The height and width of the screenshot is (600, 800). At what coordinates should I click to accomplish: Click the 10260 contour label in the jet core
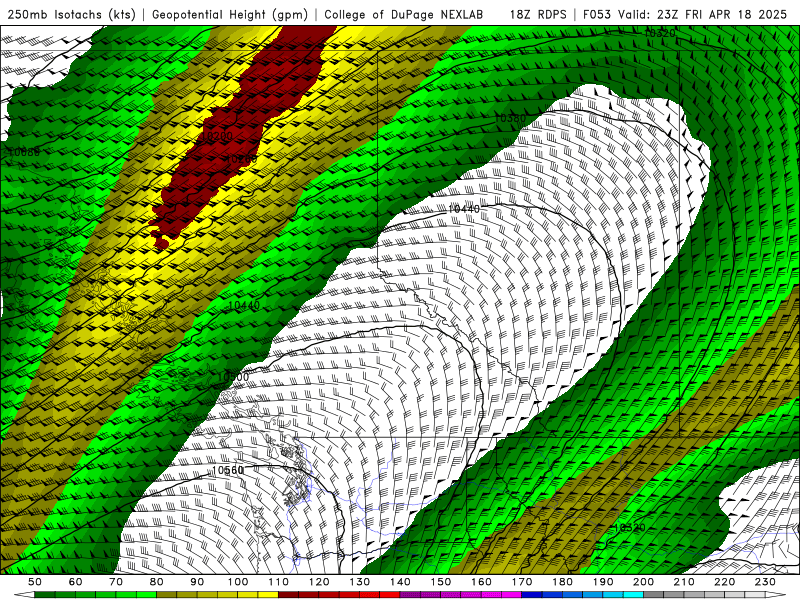[x=241, y=159]
